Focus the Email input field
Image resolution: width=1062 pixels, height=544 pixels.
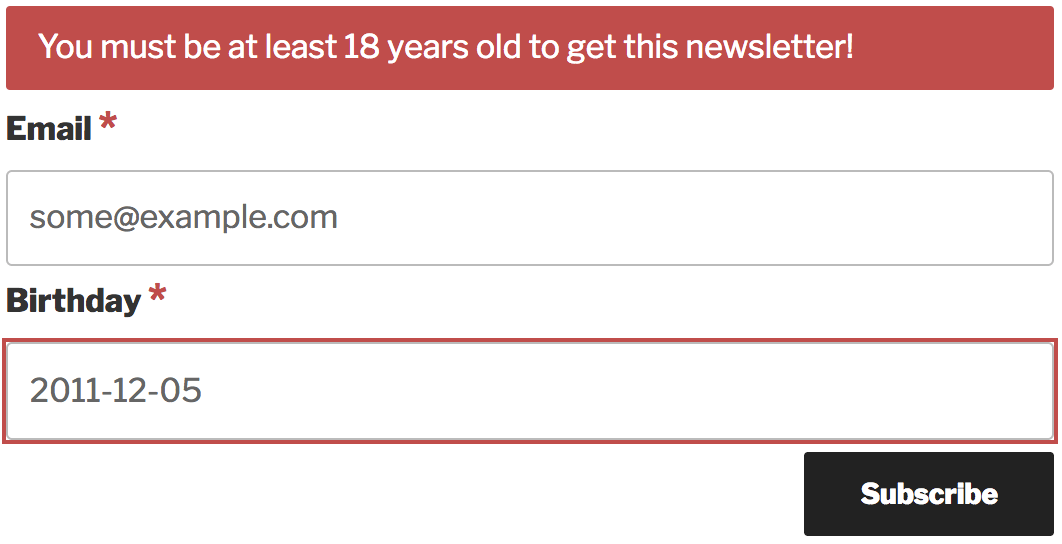(x=530, y=218)
